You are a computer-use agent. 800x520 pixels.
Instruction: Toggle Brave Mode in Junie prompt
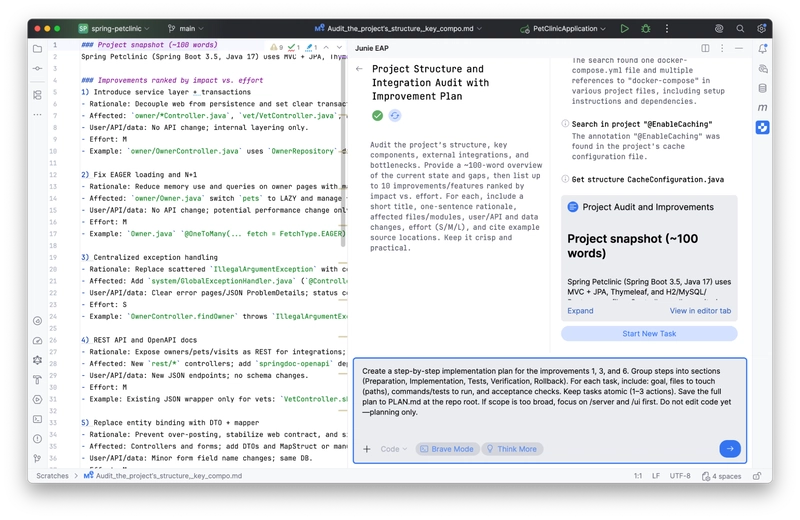[x=446, y=449]
